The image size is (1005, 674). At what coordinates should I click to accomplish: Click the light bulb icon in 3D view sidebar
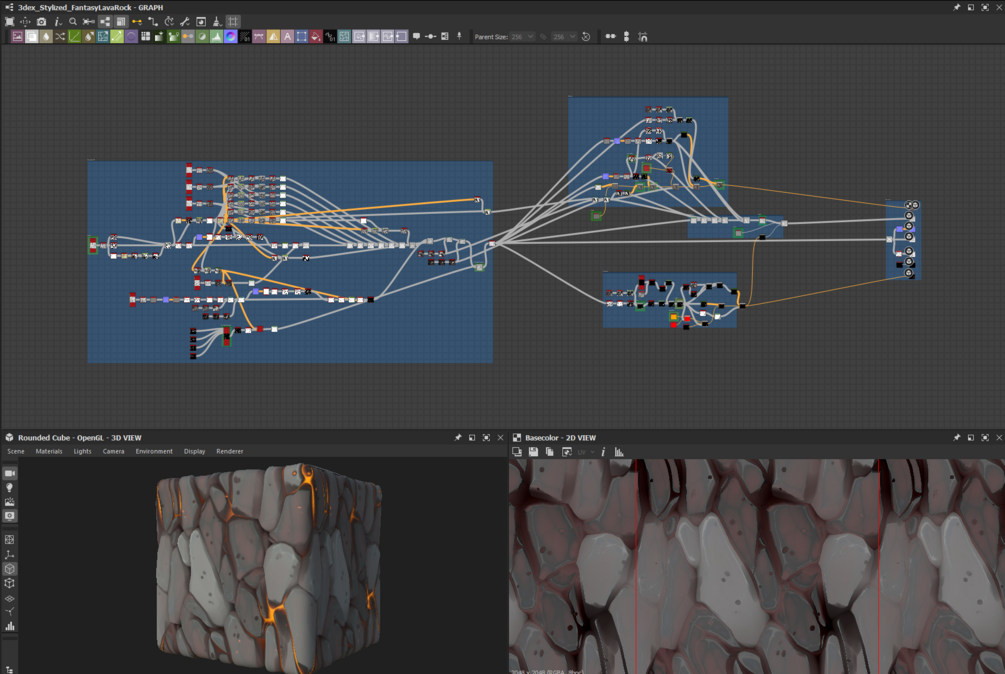10,487
